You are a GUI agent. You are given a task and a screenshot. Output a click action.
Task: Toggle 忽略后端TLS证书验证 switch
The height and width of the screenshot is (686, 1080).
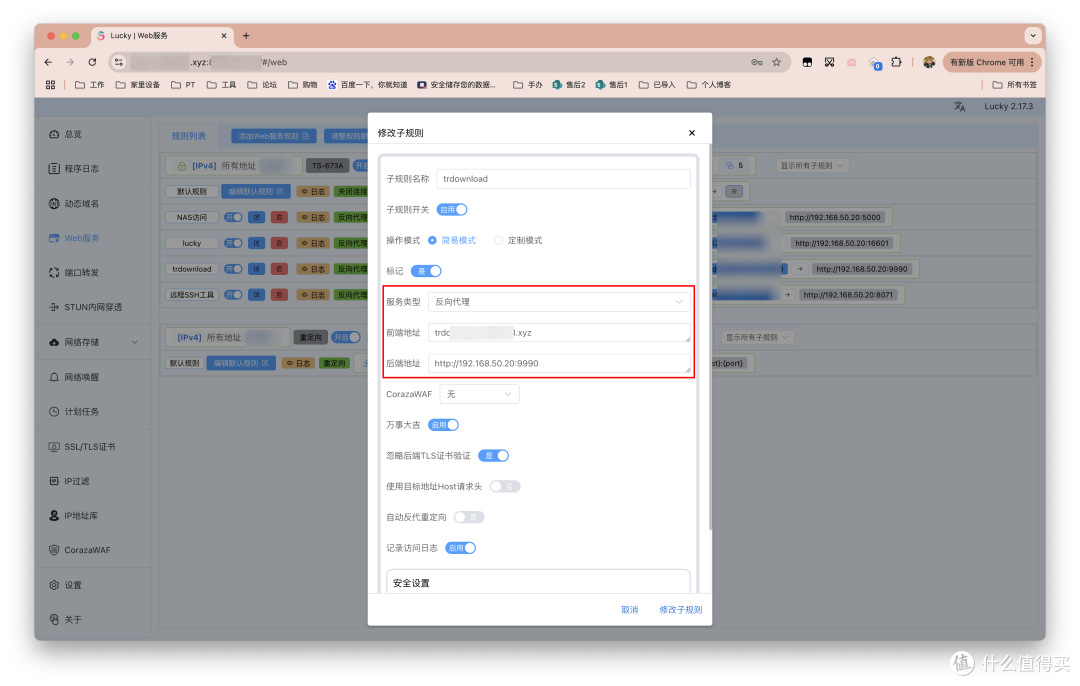493,455
